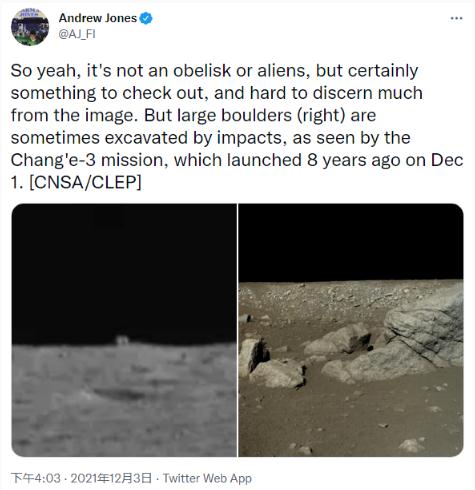Click the white divider between the photos
This screenshot has width=475, height=490.
(237, 330)
